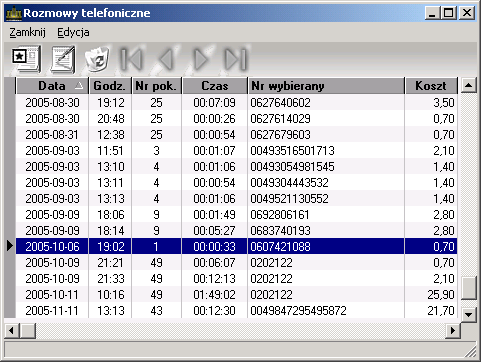Click the Nr pok. column header
This screenshot has width=481, height=362.
tap(156, 86)
